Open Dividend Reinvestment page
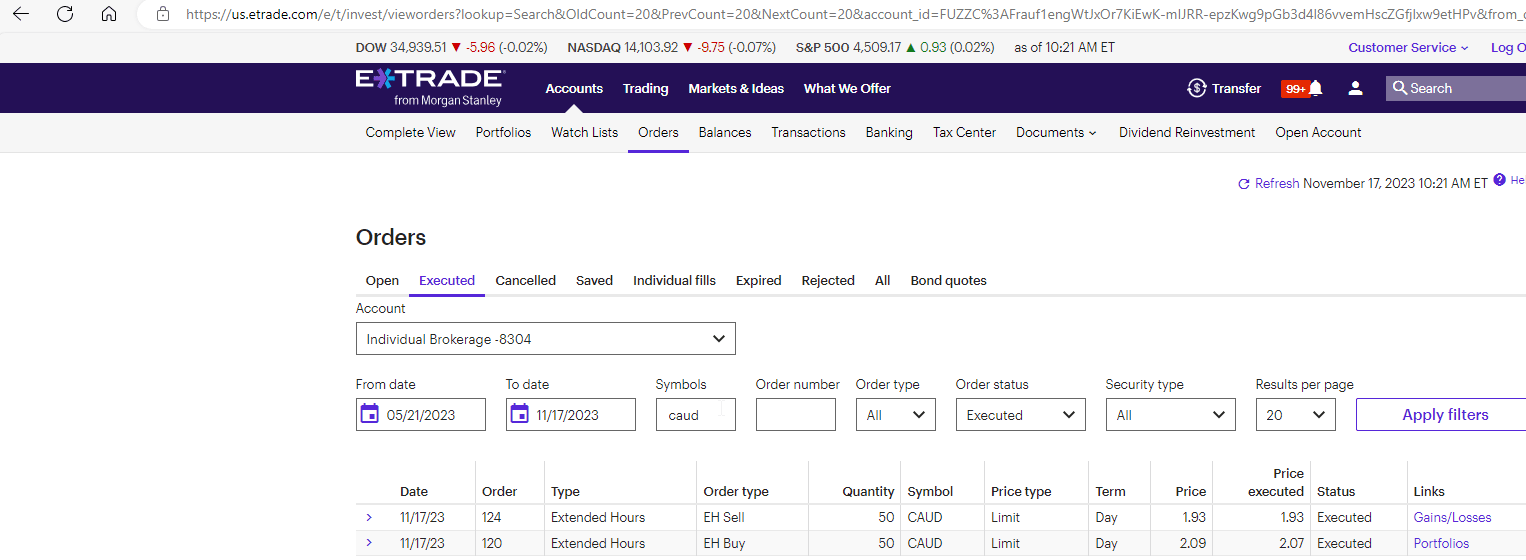This screenshot has width=1526, height=560. (x=1187, y=132)
